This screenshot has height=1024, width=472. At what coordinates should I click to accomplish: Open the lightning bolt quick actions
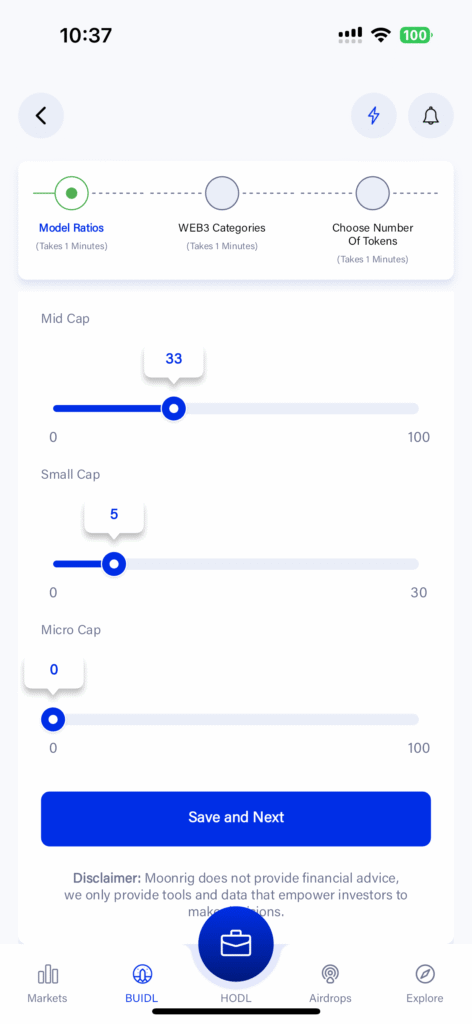[373, 116]
